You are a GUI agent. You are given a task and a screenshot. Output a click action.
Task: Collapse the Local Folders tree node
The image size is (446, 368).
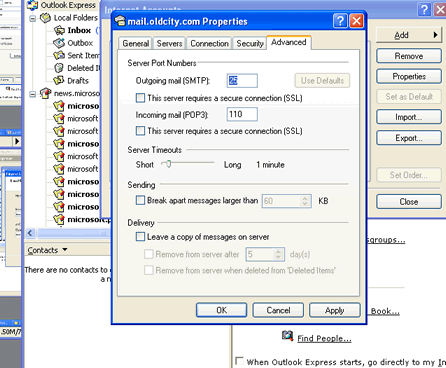point(33,18)
